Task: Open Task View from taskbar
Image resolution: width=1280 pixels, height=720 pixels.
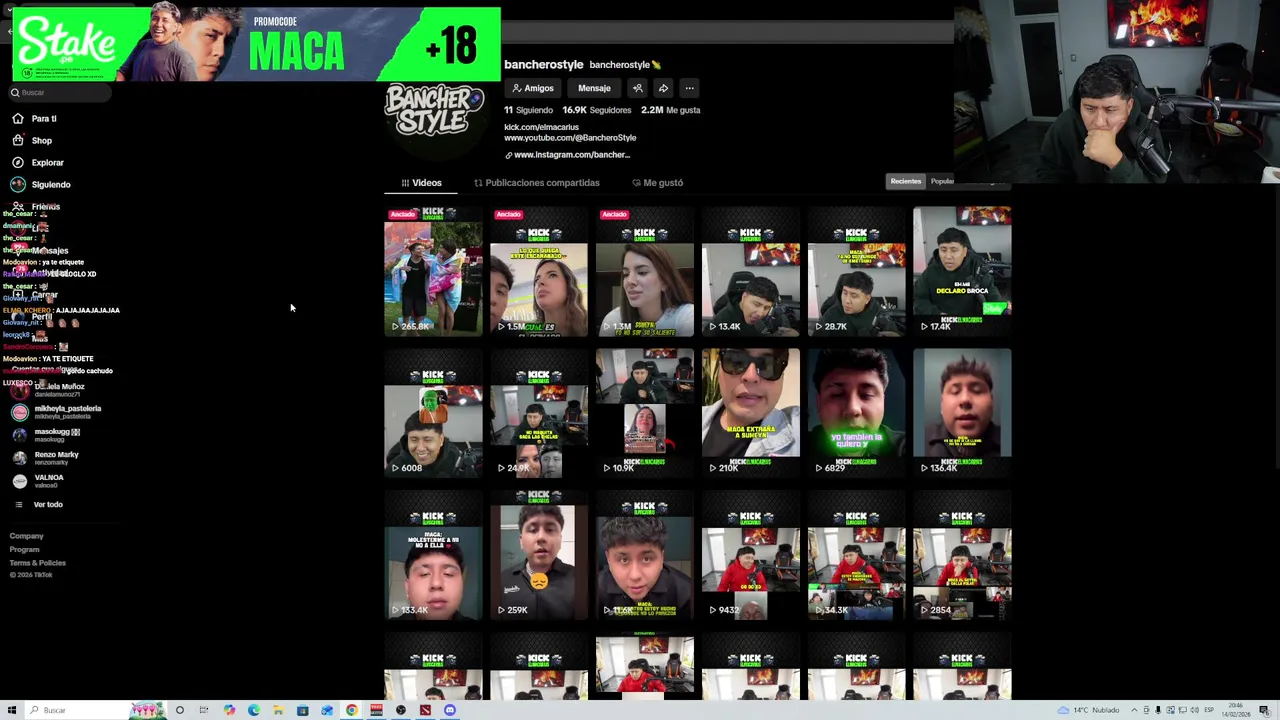Action: [204, 710]
